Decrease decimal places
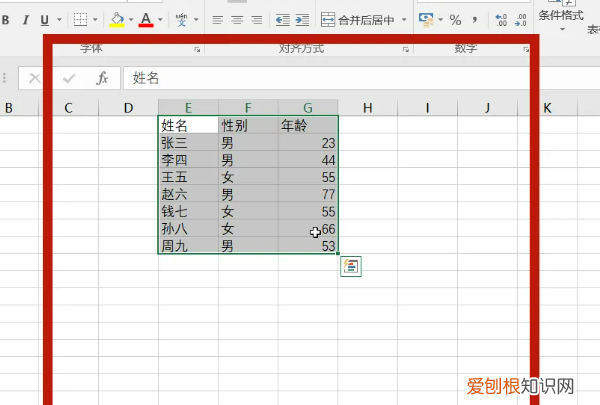The height and width of the screenshot is (405, 600). pos(520,20)
